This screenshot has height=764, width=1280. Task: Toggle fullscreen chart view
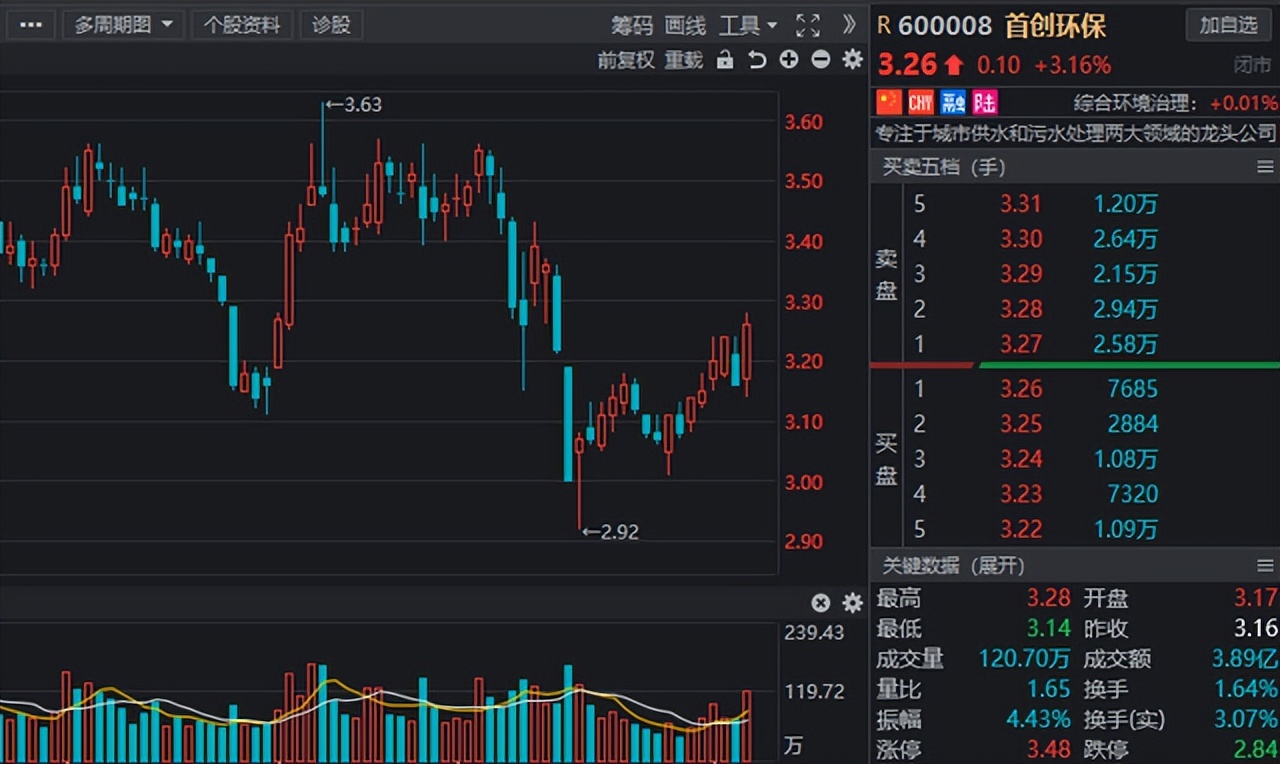click(808, 25)
